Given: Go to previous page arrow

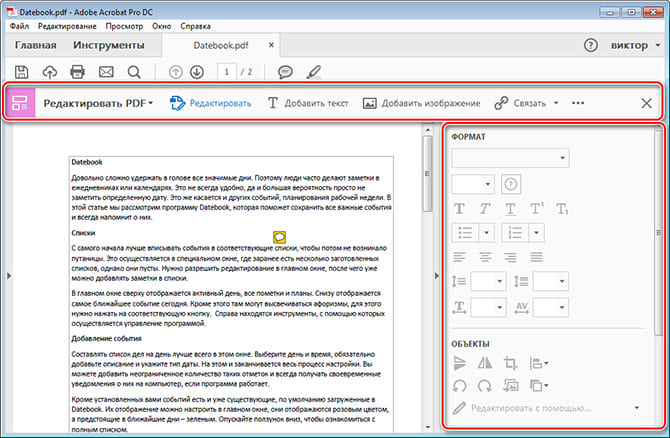Looking at the screenshot, I should point(175,72).
